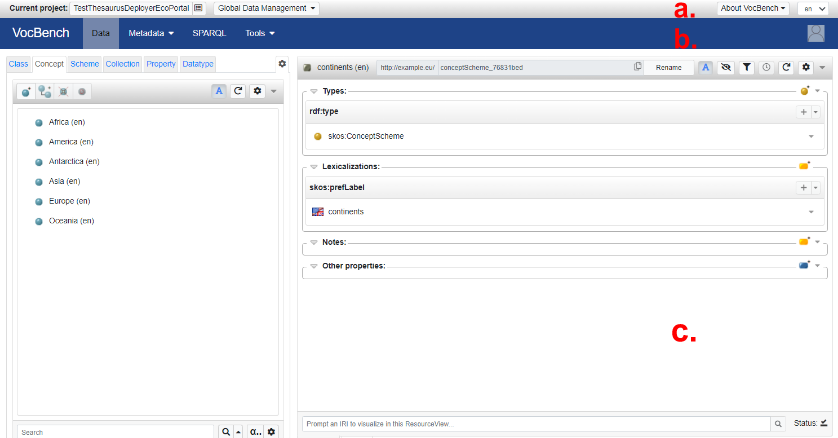This screenshot has height=438, width=838.
Task: Open the Tools menu
Action: (x=260, y=33)
